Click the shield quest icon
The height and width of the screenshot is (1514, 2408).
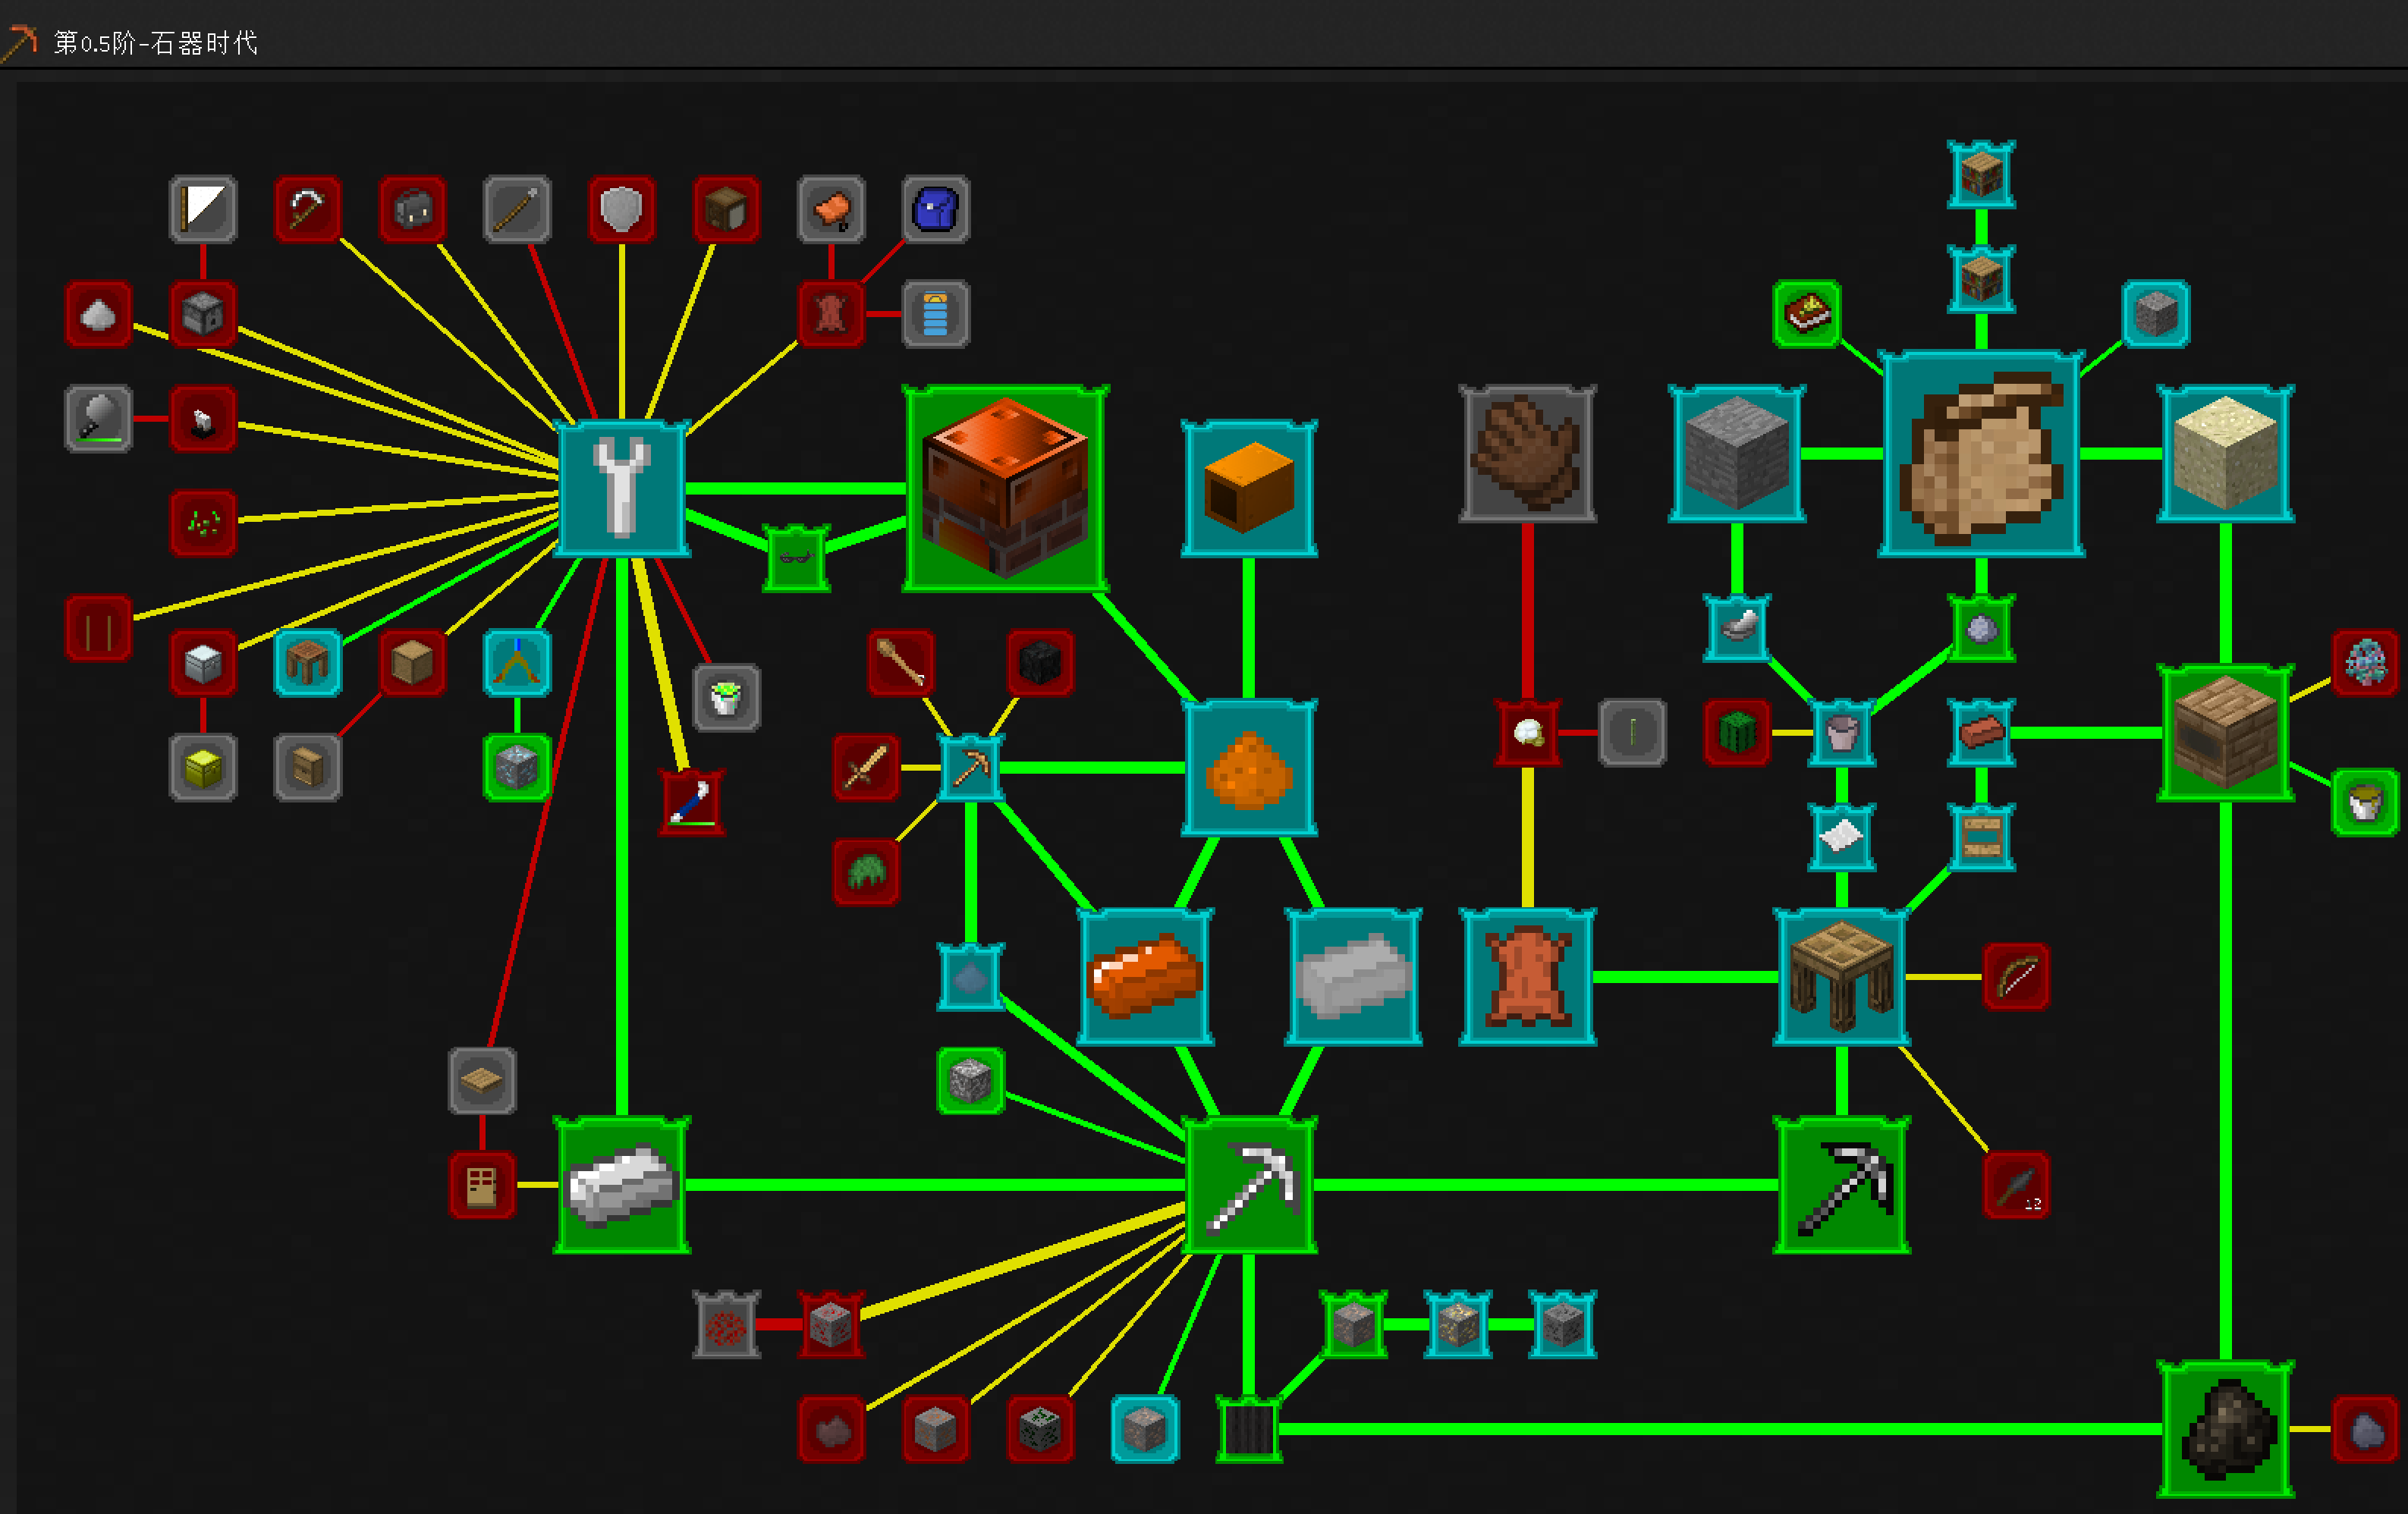click(622, 209)
